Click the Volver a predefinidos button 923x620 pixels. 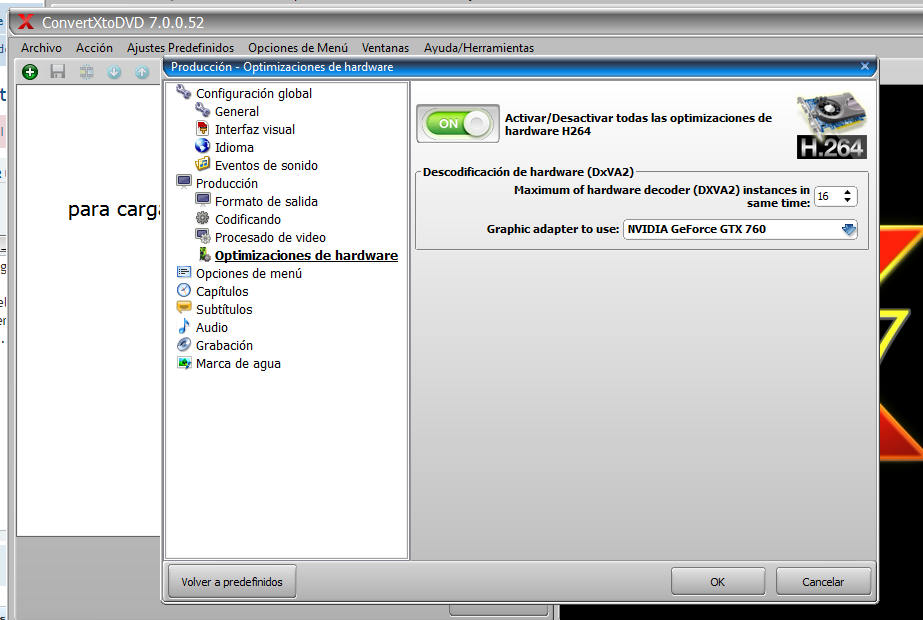(x=232, y=582)
